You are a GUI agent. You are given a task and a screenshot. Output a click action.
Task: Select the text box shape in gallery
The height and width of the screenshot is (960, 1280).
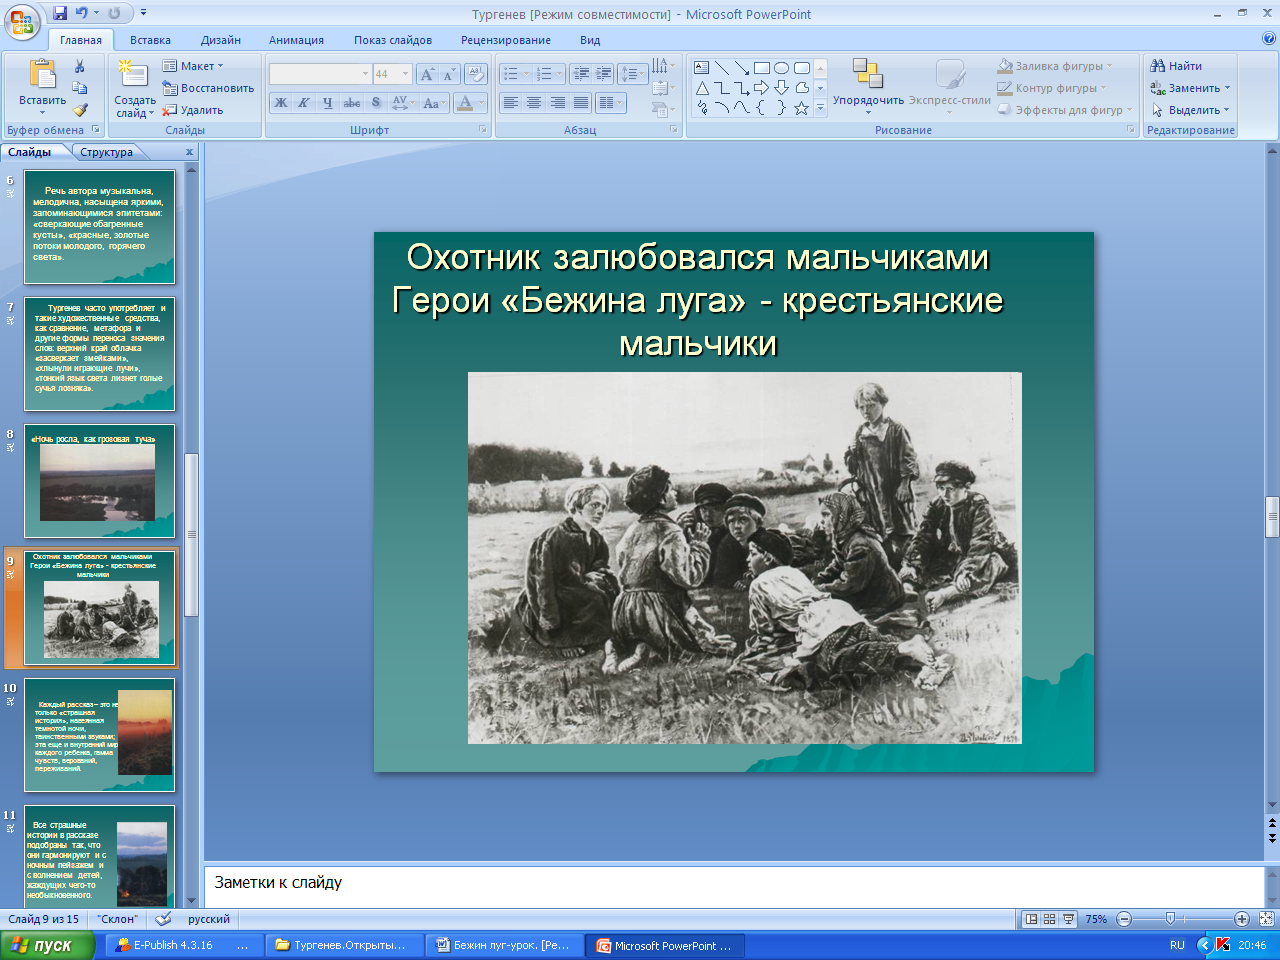(702, 68)
